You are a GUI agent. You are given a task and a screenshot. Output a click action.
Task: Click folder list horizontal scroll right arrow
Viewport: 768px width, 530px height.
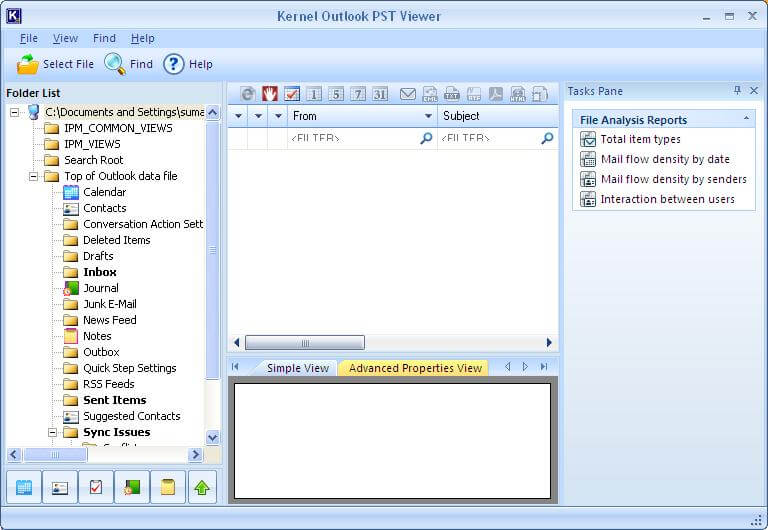(x=195, y=455)
